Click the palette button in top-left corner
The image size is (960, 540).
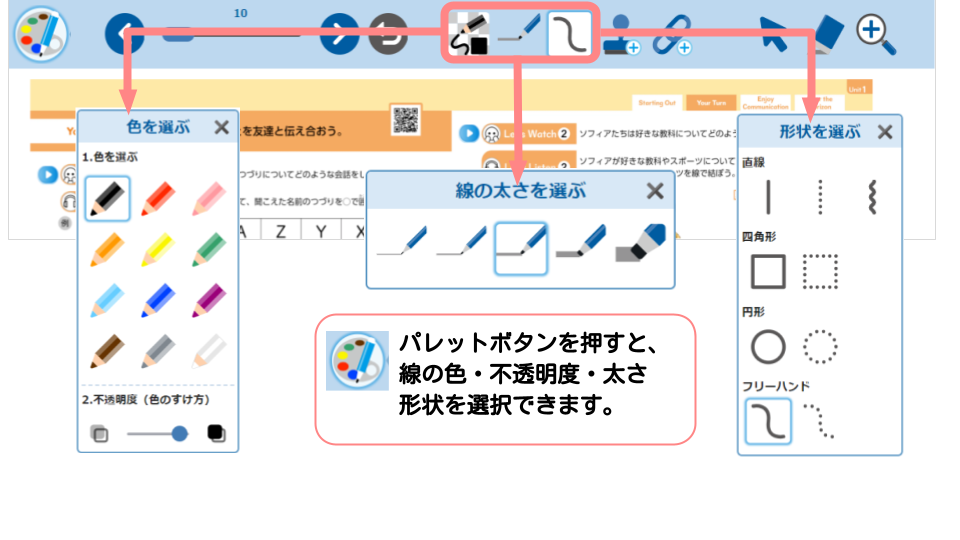(x=41, y=35)
